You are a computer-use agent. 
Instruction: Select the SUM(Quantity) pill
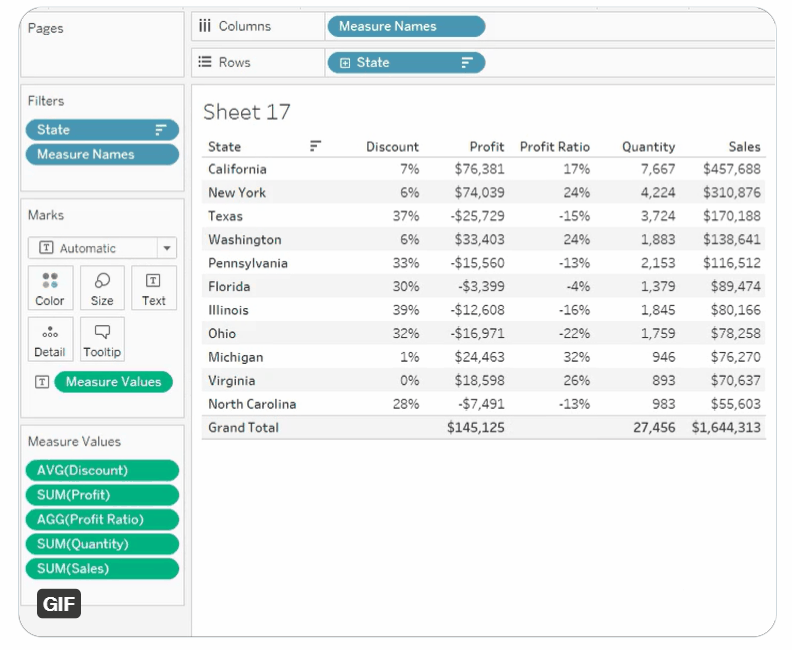(102, 544)
